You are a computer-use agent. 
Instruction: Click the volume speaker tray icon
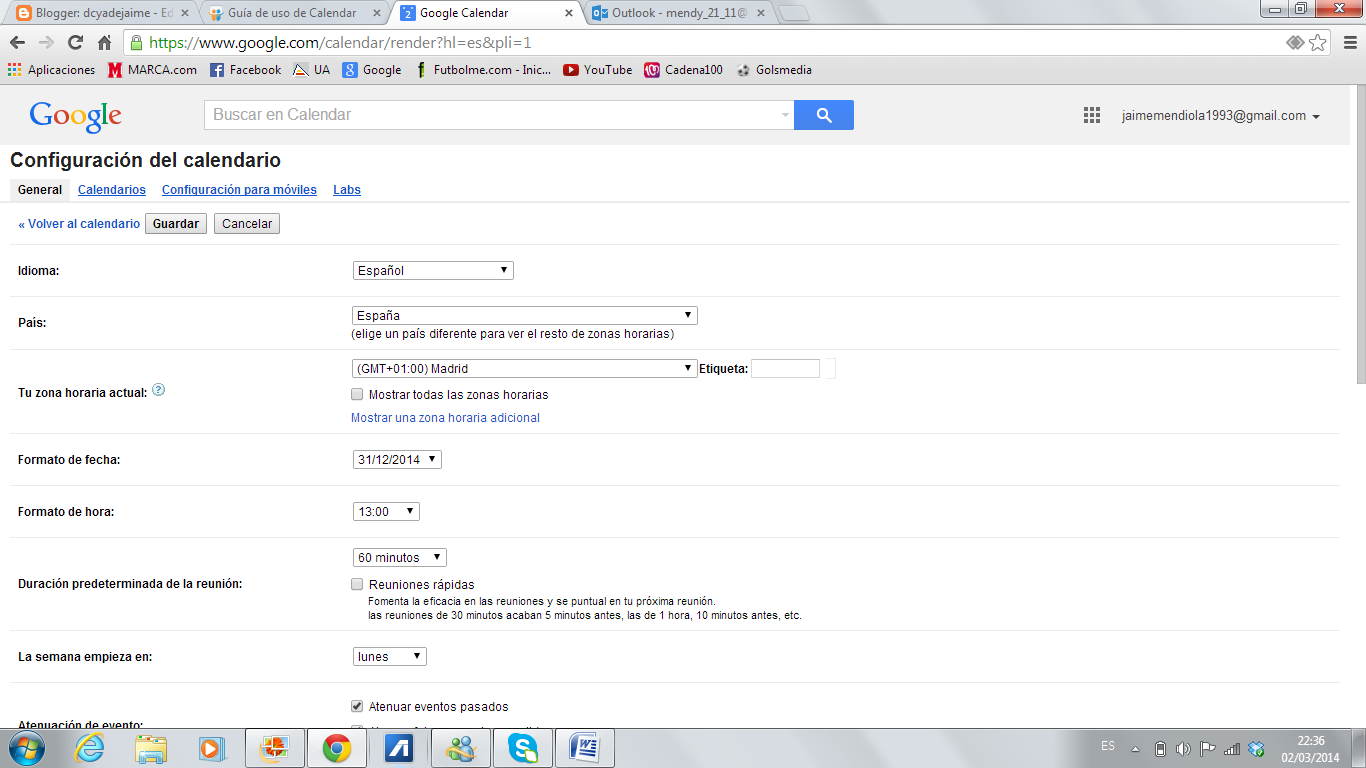[x=1183, y=748]
